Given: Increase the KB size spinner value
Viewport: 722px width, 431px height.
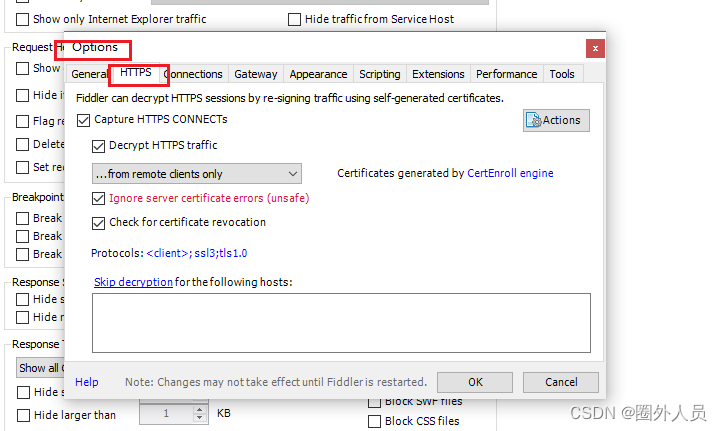Looking at the screenshot, I should [199, 409].
